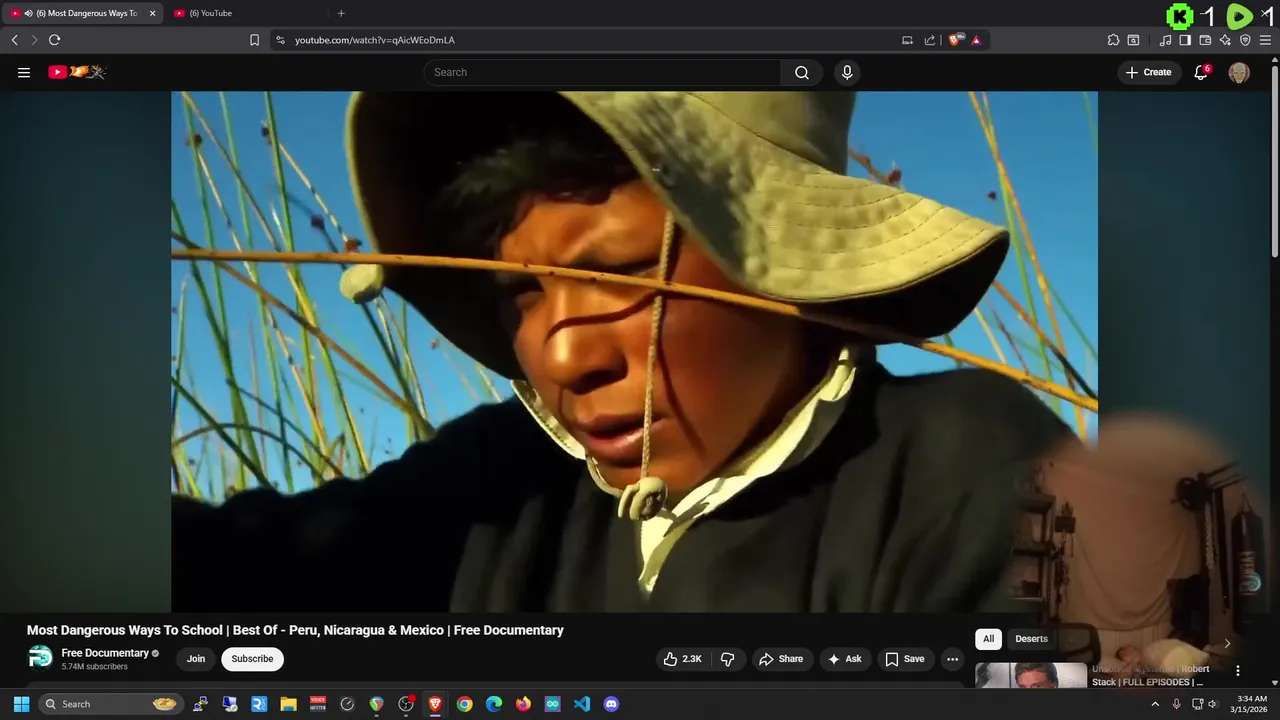The height and width of the screenshot is (720, 1280).
Task: Open the Brave Wallet icon
Action: [x=1205, y=40]
